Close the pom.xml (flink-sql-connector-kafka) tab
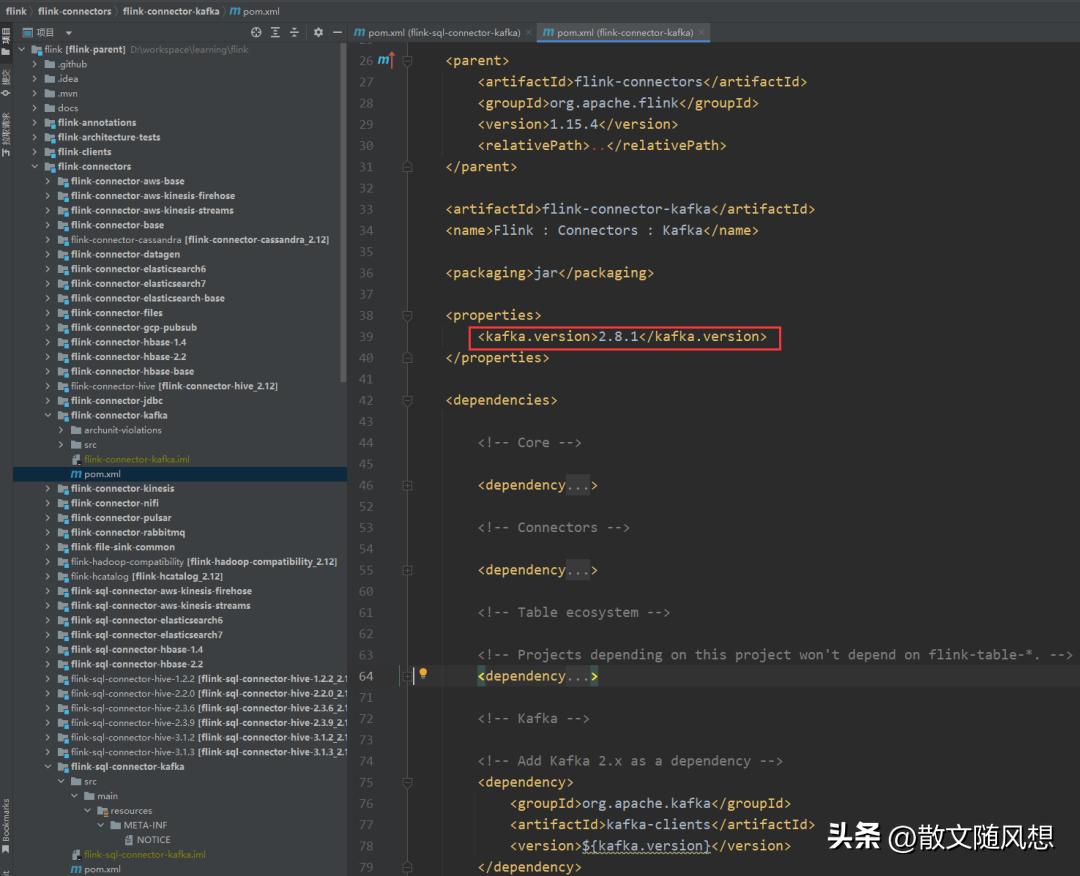This screenshot has width=1080, height=876. [x=529, y=33]
